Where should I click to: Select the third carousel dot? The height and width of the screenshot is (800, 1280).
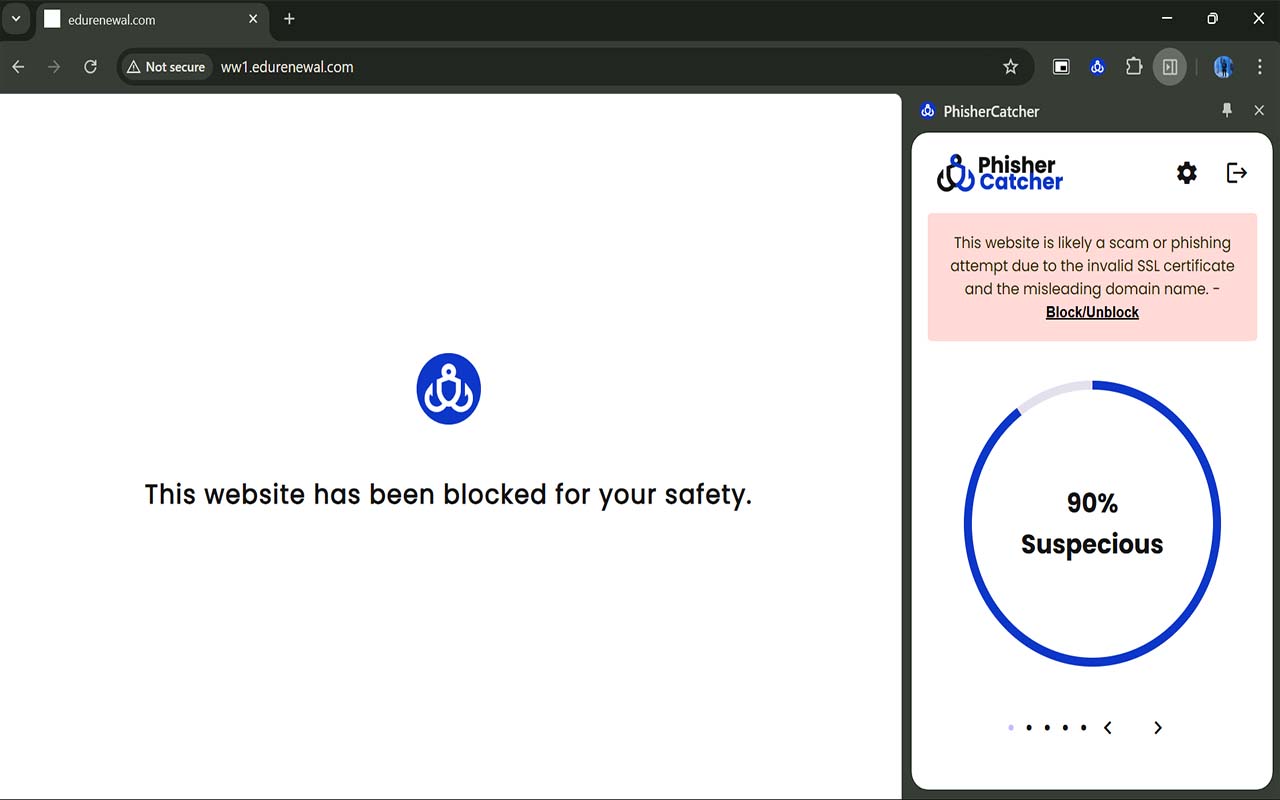tap(1047, 728)
